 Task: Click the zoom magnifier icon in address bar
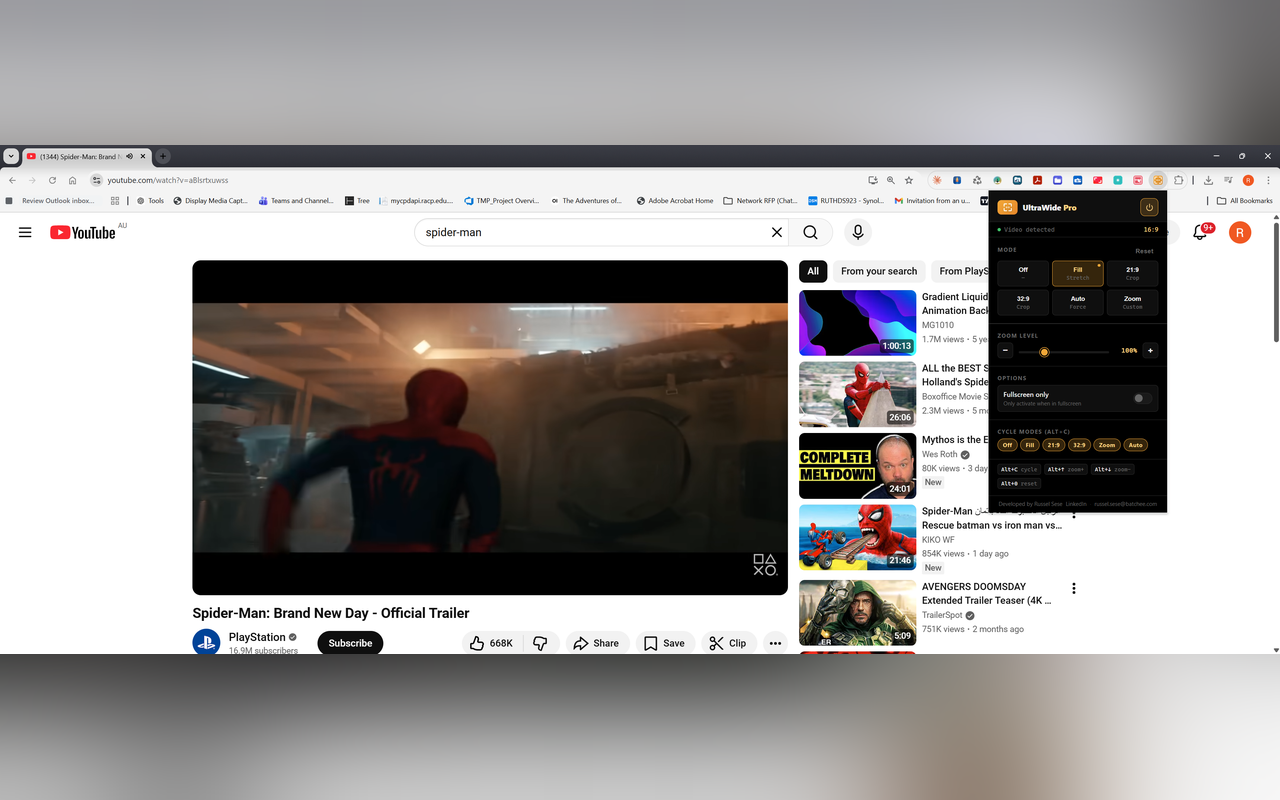[x=890, y=180]
